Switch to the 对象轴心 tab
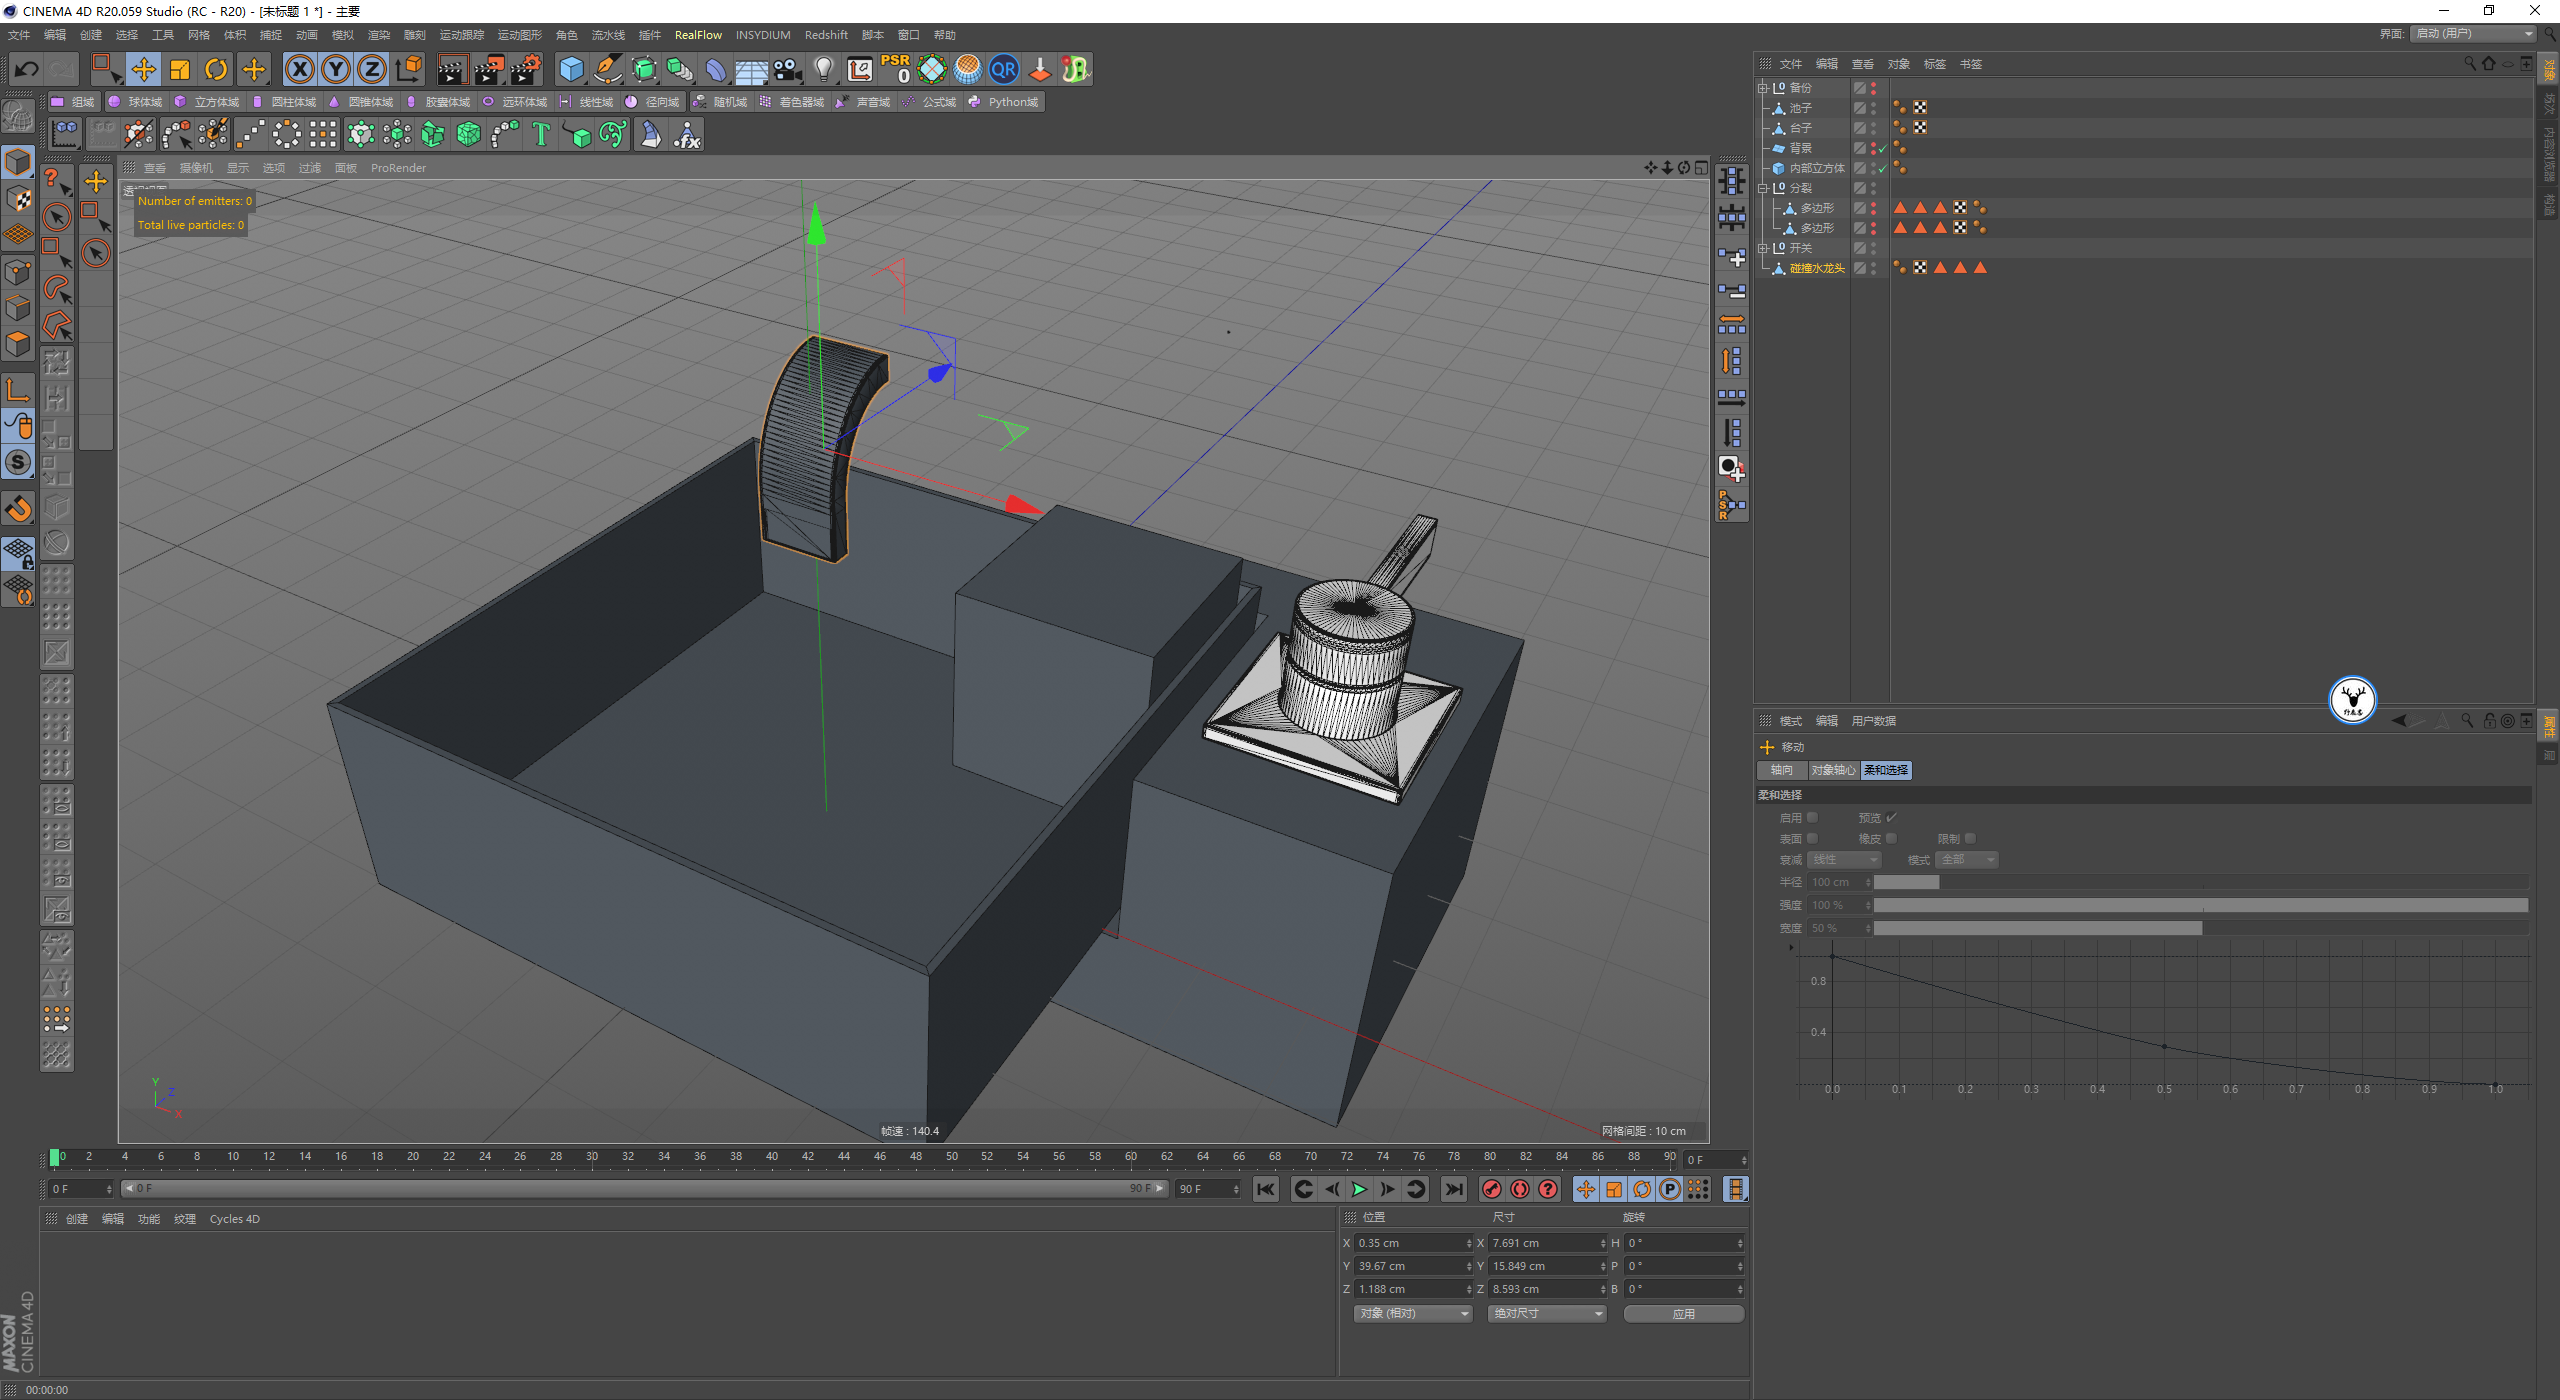Screen dimensions: 2560x1400 click(x=1832, y=770)
